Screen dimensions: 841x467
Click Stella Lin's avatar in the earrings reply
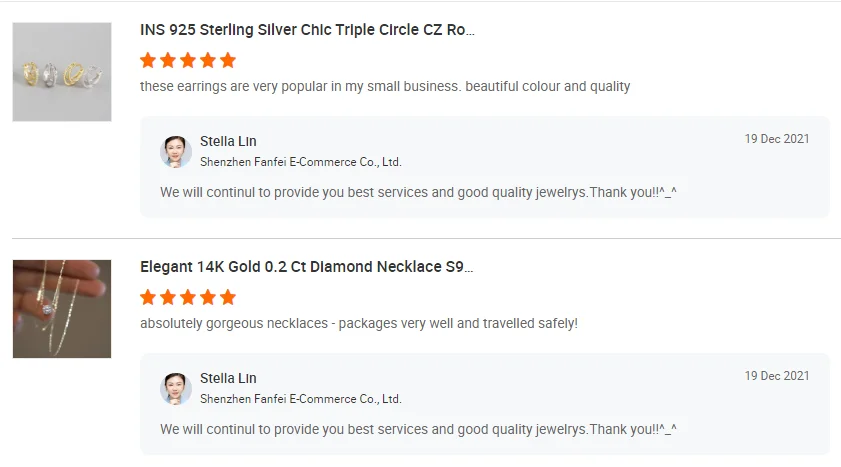click(x=176, y=151)
